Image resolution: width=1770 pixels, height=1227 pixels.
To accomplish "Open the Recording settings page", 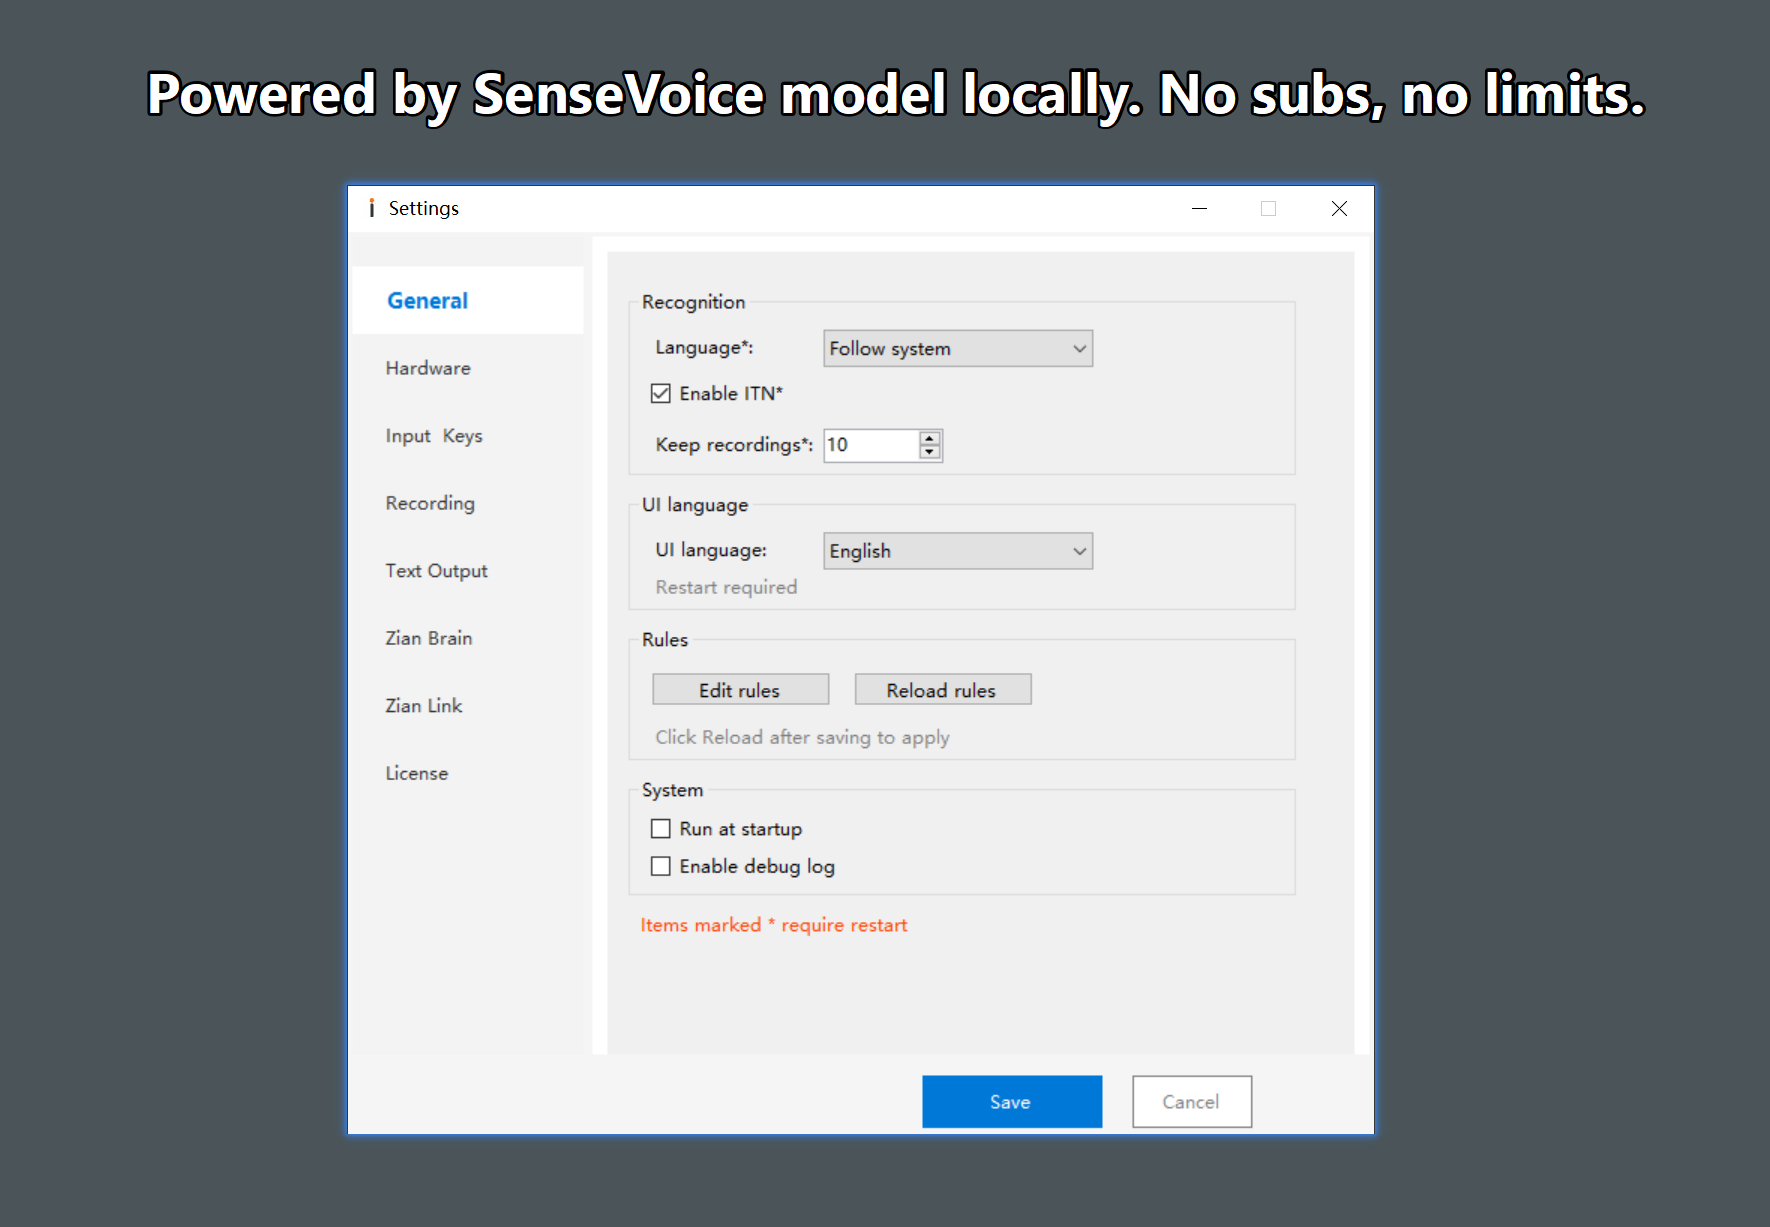I will tap(429, 503).
